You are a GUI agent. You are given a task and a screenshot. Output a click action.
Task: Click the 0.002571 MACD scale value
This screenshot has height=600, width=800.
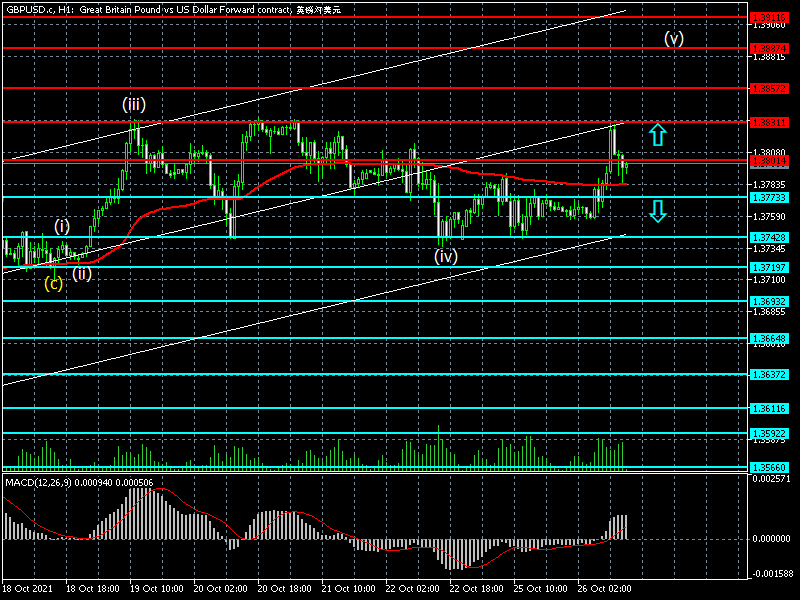[x=771, y=479]
